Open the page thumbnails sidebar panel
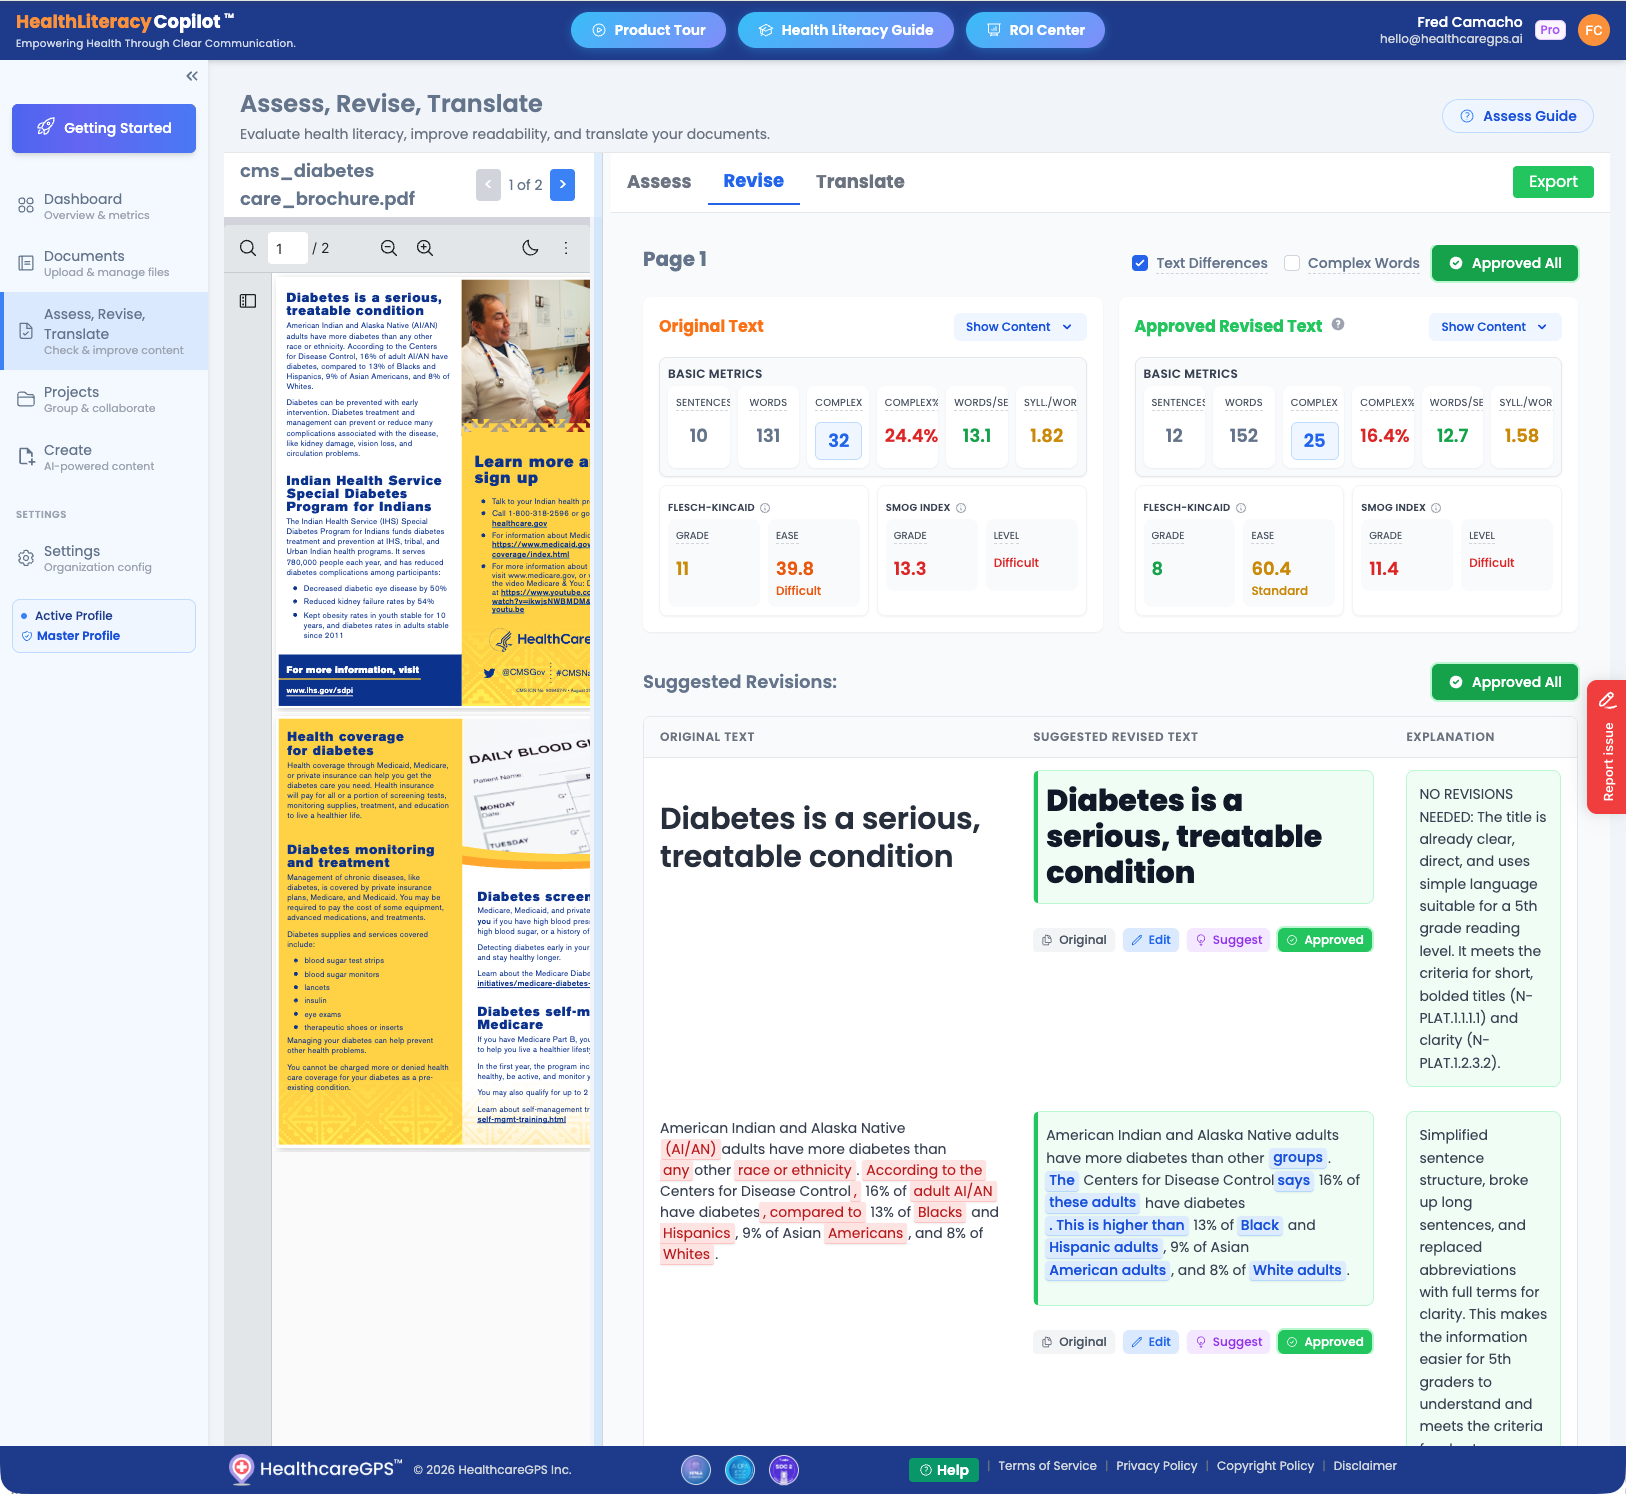1626x1494 pixels. 247,300
